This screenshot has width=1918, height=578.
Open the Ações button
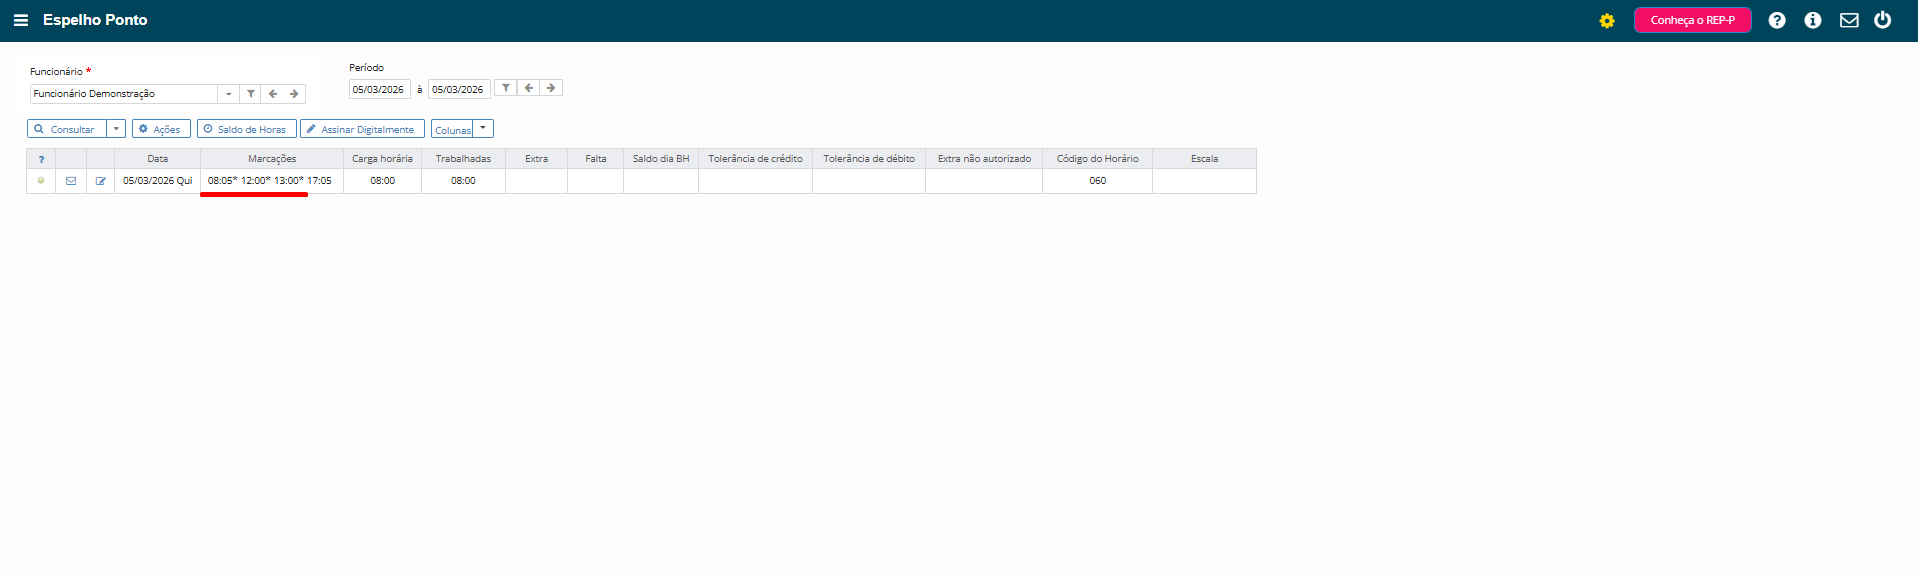[x=161, y=129]
